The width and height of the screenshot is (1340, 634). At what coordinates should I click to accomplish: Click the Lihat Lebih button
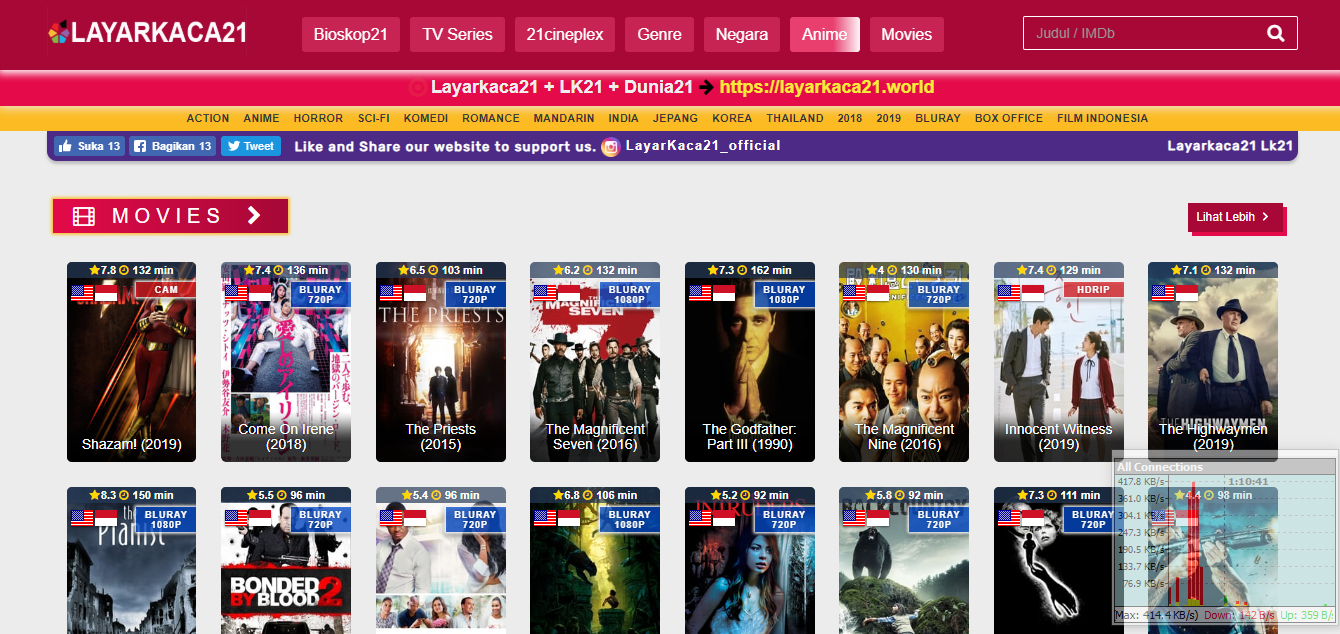click(x=1235, y=217)
